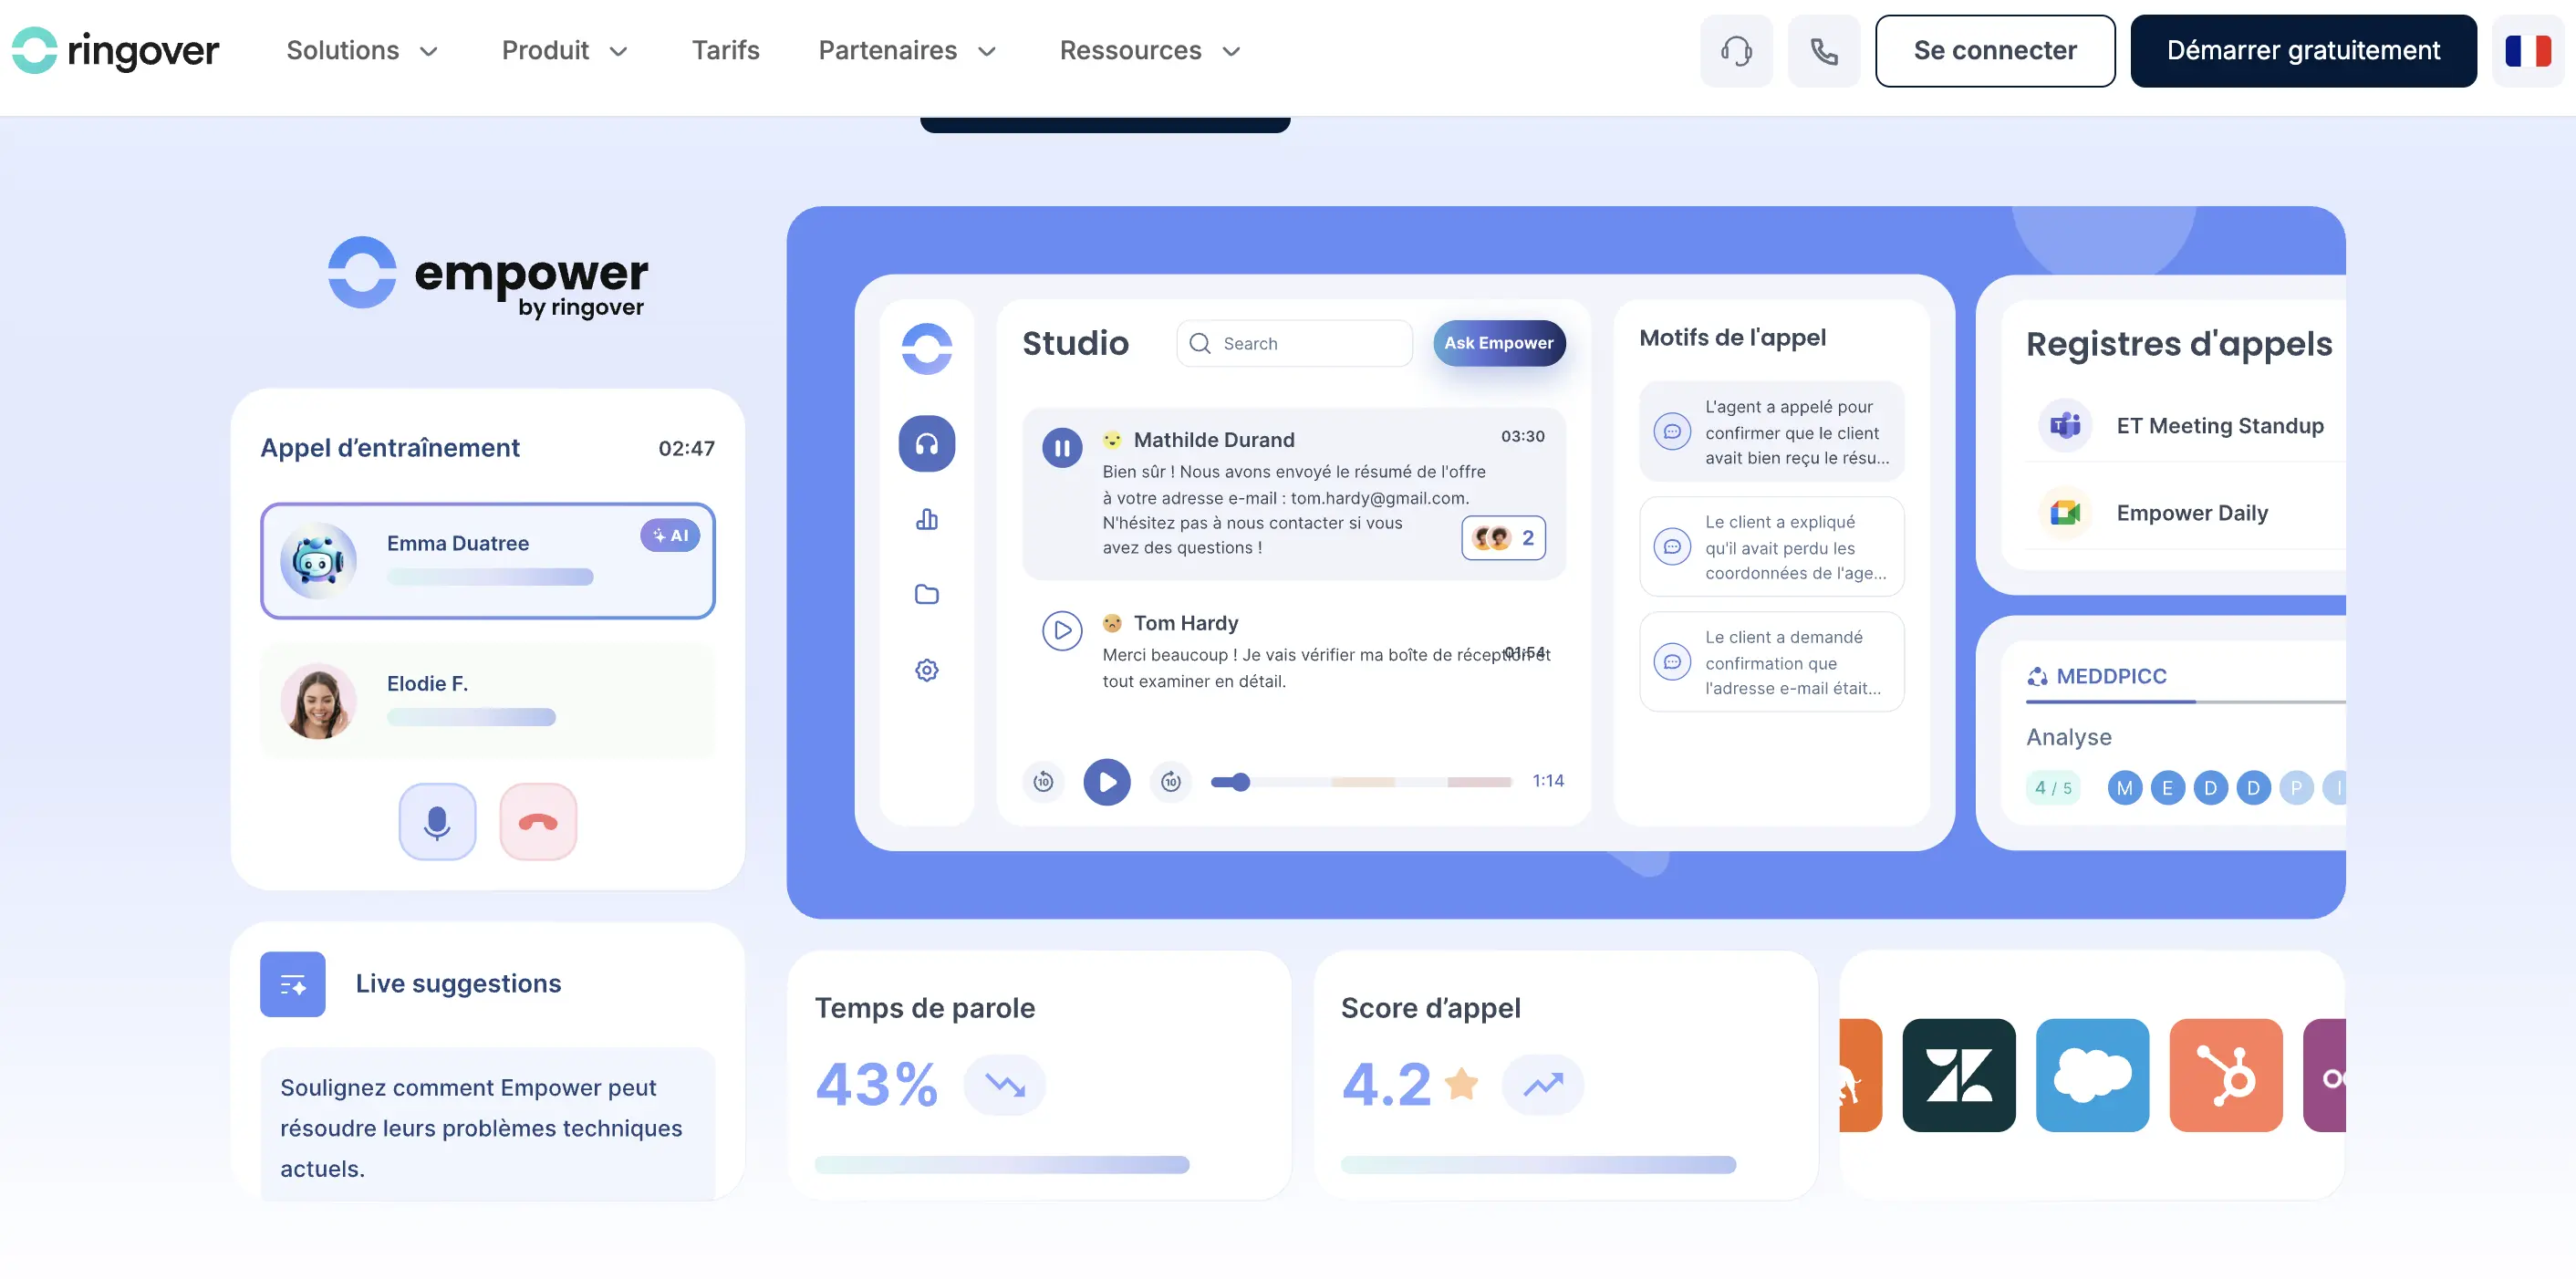Click the HubSpot integration logo

pyautogui.click(x=2225, y=1075)
